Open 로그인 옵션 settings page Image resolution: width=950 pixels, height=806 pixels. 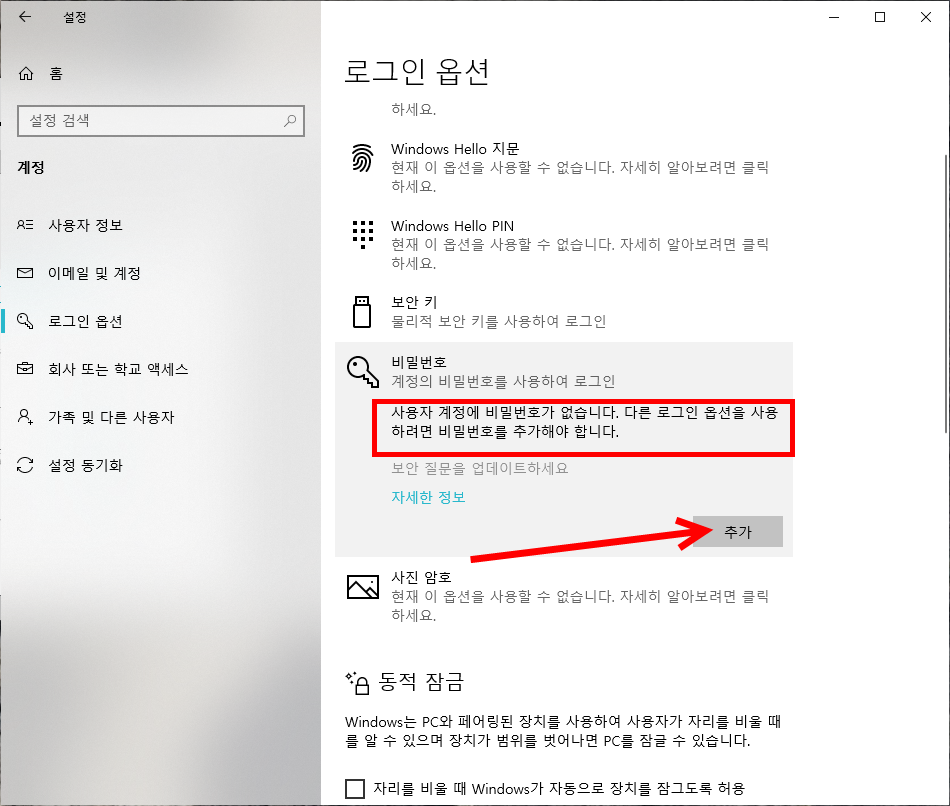pos(85,321)
